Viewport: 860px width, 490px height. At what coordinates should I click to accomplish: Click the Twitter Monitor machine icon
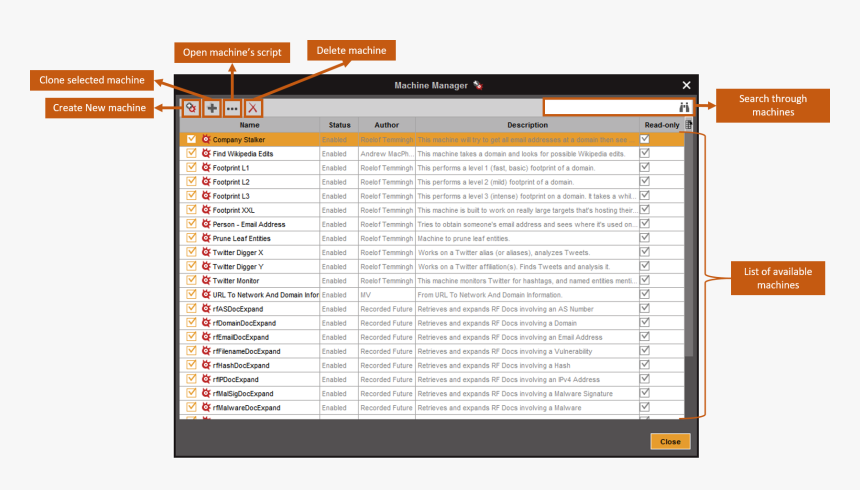206,280
